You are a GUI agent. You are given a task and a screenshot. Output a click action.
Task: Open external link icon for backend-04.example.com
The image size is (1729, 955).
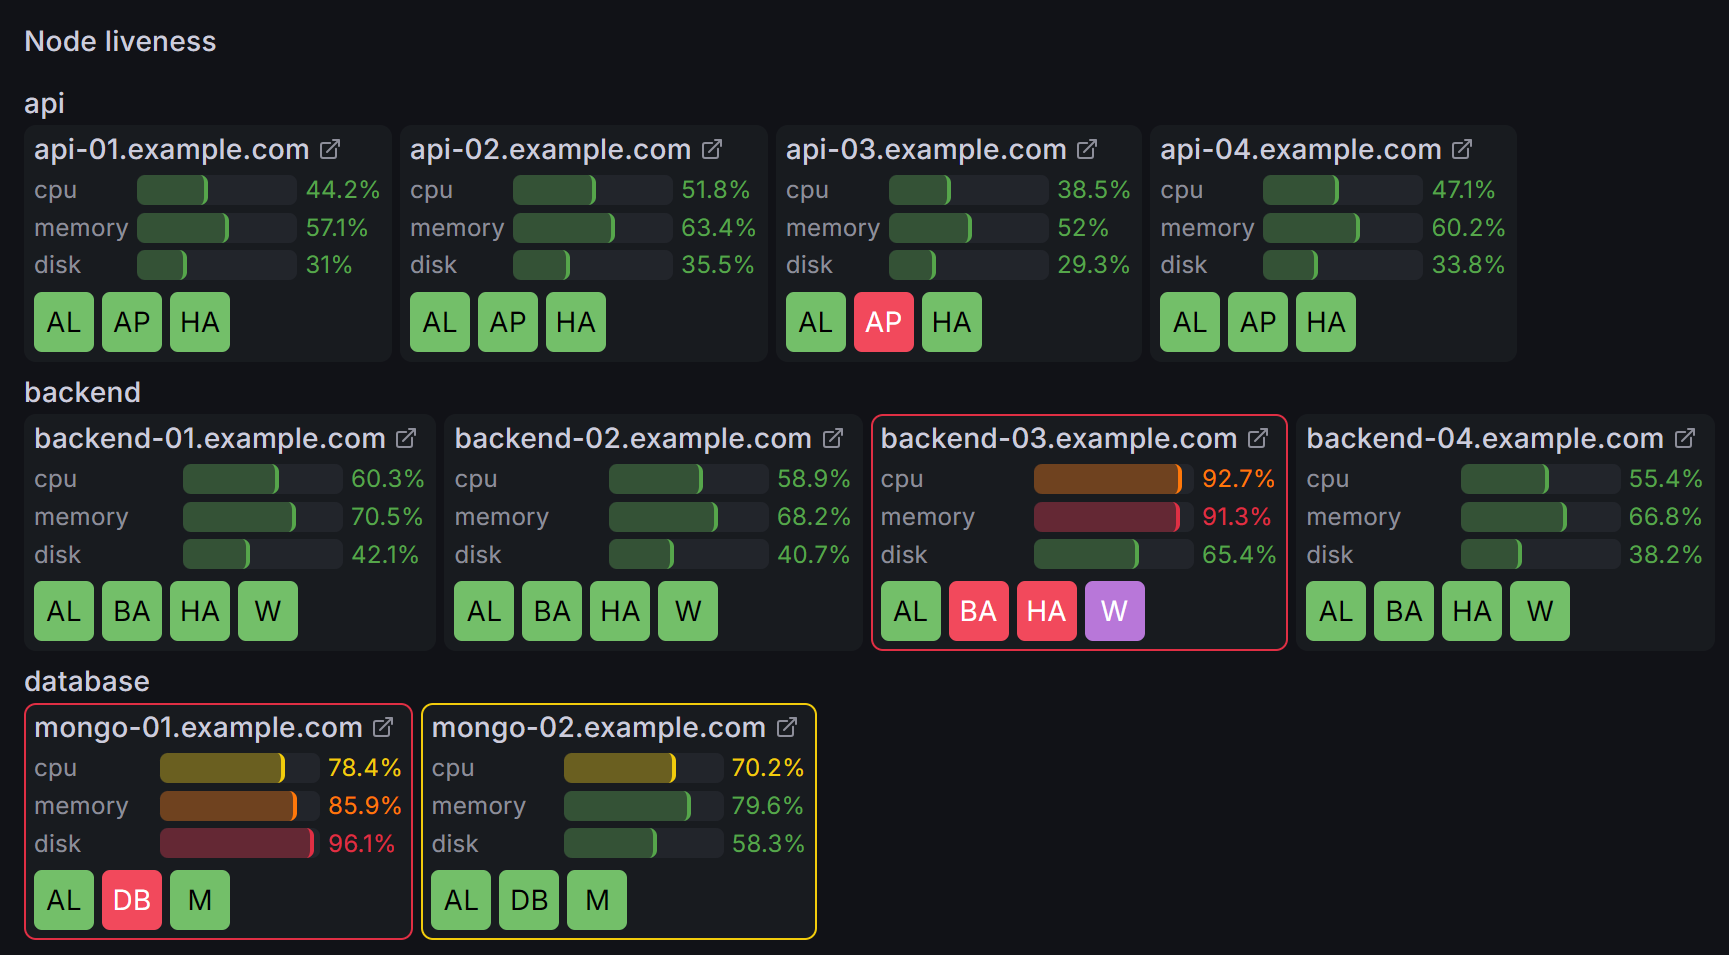1685,439
